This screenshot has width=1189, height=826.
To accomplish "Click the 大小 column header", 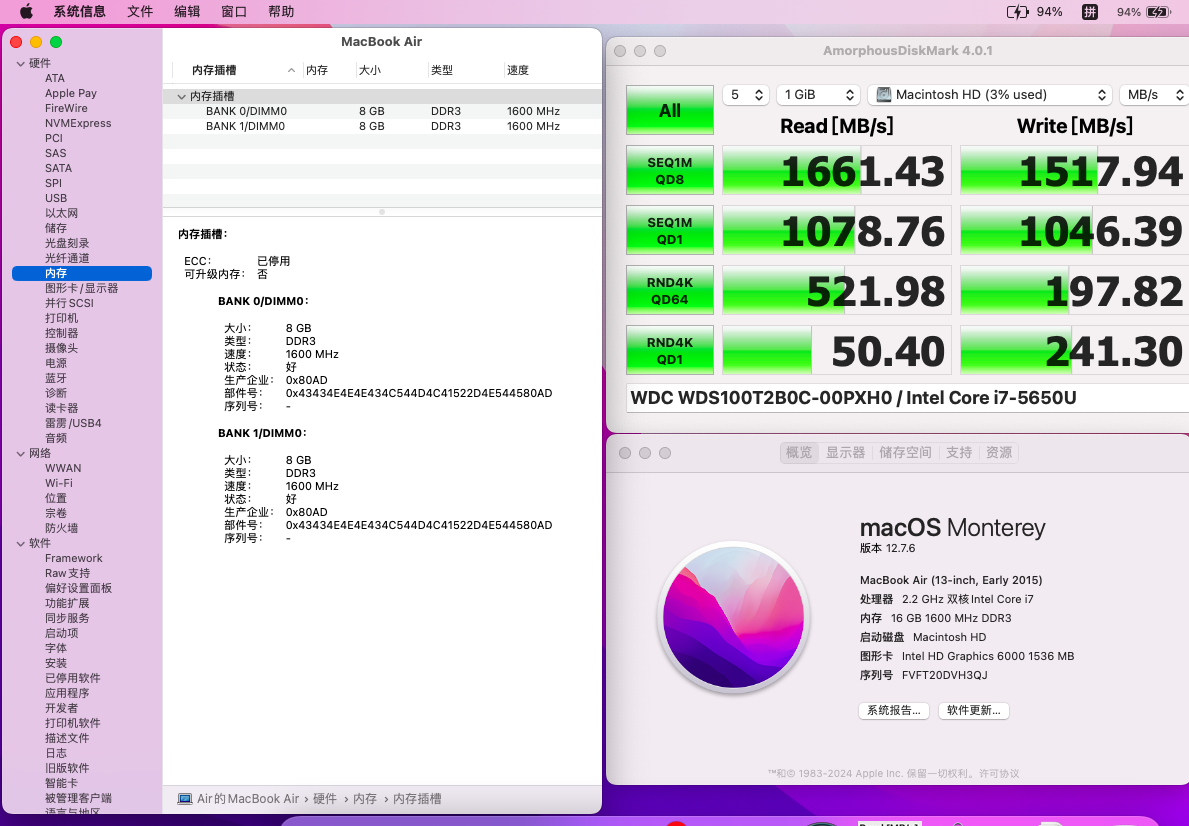I will coord(370,70).
